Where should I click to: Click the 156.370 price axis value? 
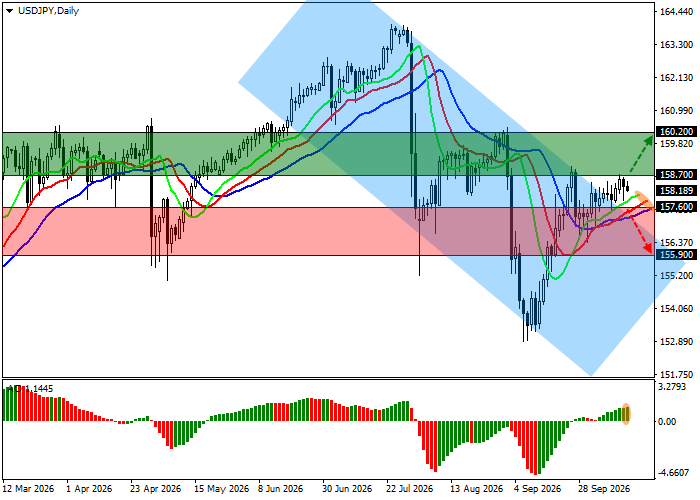pos(676,242)
